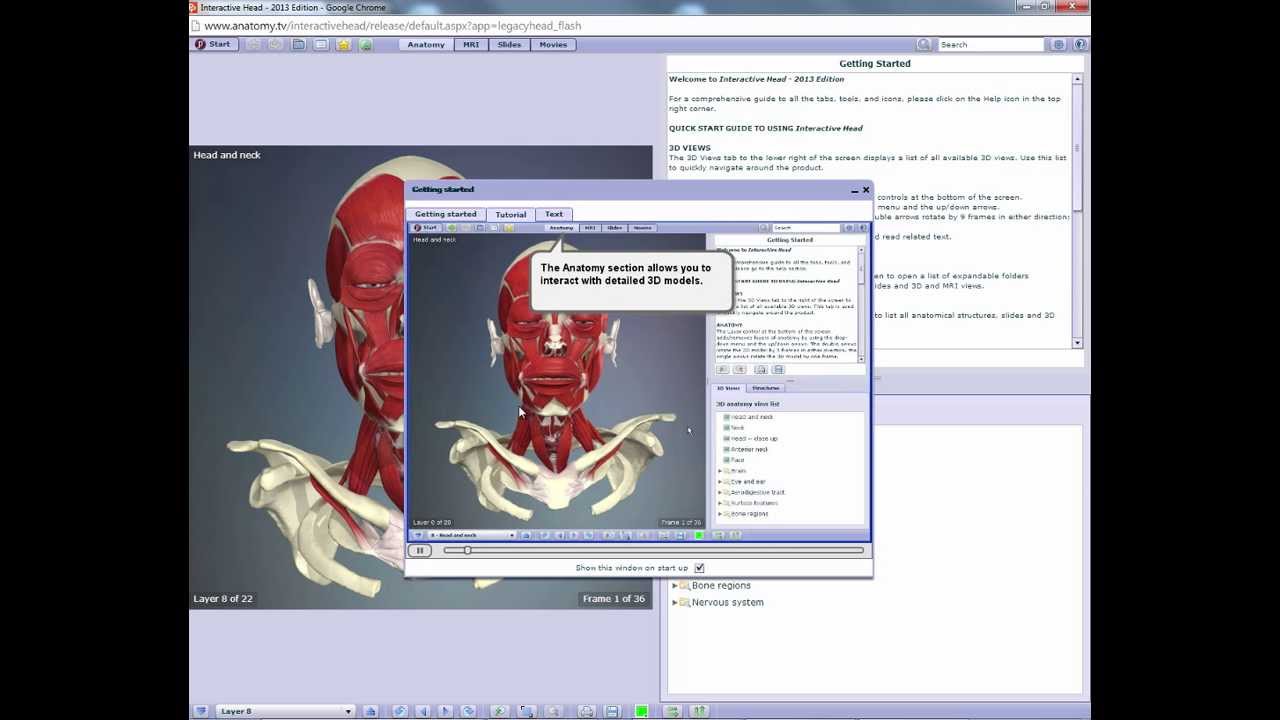Toggle the Show this window on start up checkbox

click(x=699, y=568)
